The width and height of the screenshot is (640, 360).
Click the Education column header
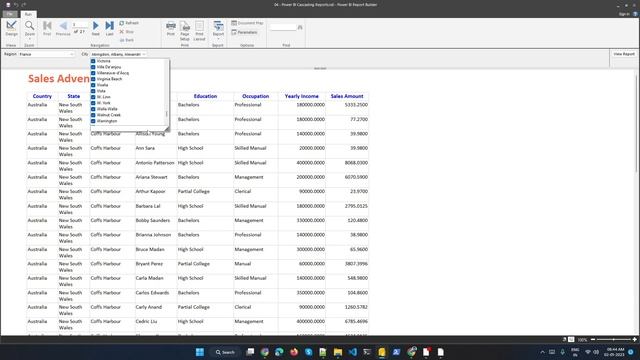point(205,96)
